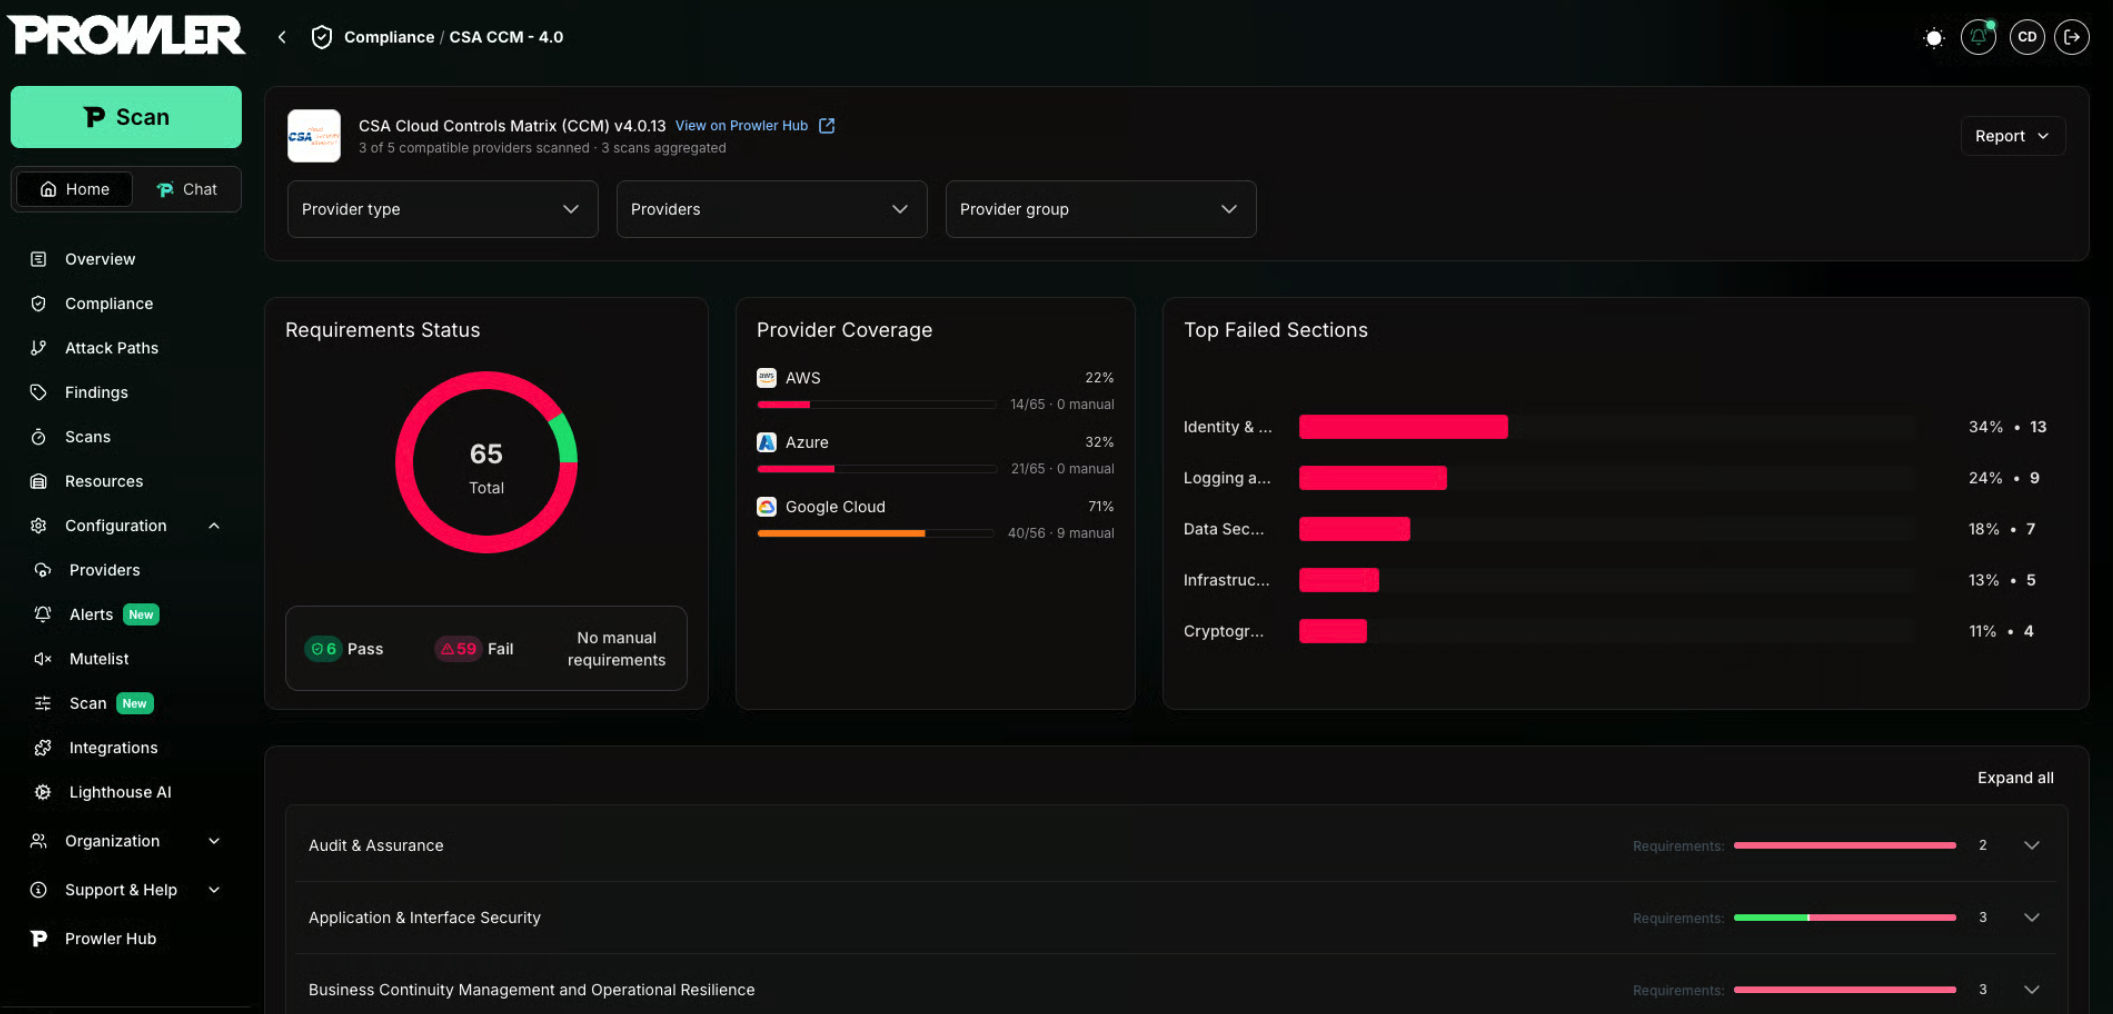
Task: Click the Configuration gear icon
Action: point(38,526)
